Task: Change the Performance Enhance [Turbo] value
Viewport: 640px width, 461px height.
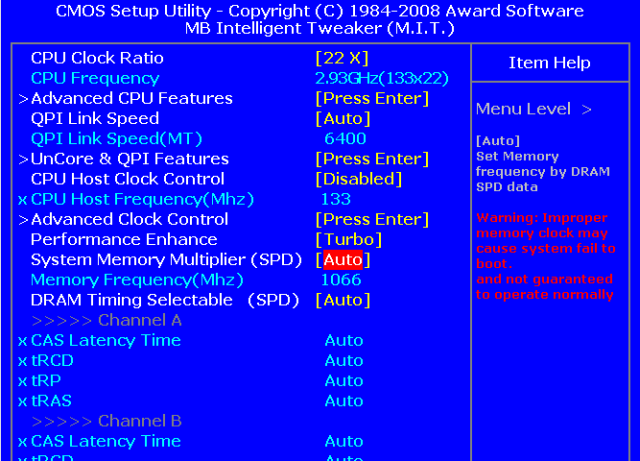Action: coord(349,239)
